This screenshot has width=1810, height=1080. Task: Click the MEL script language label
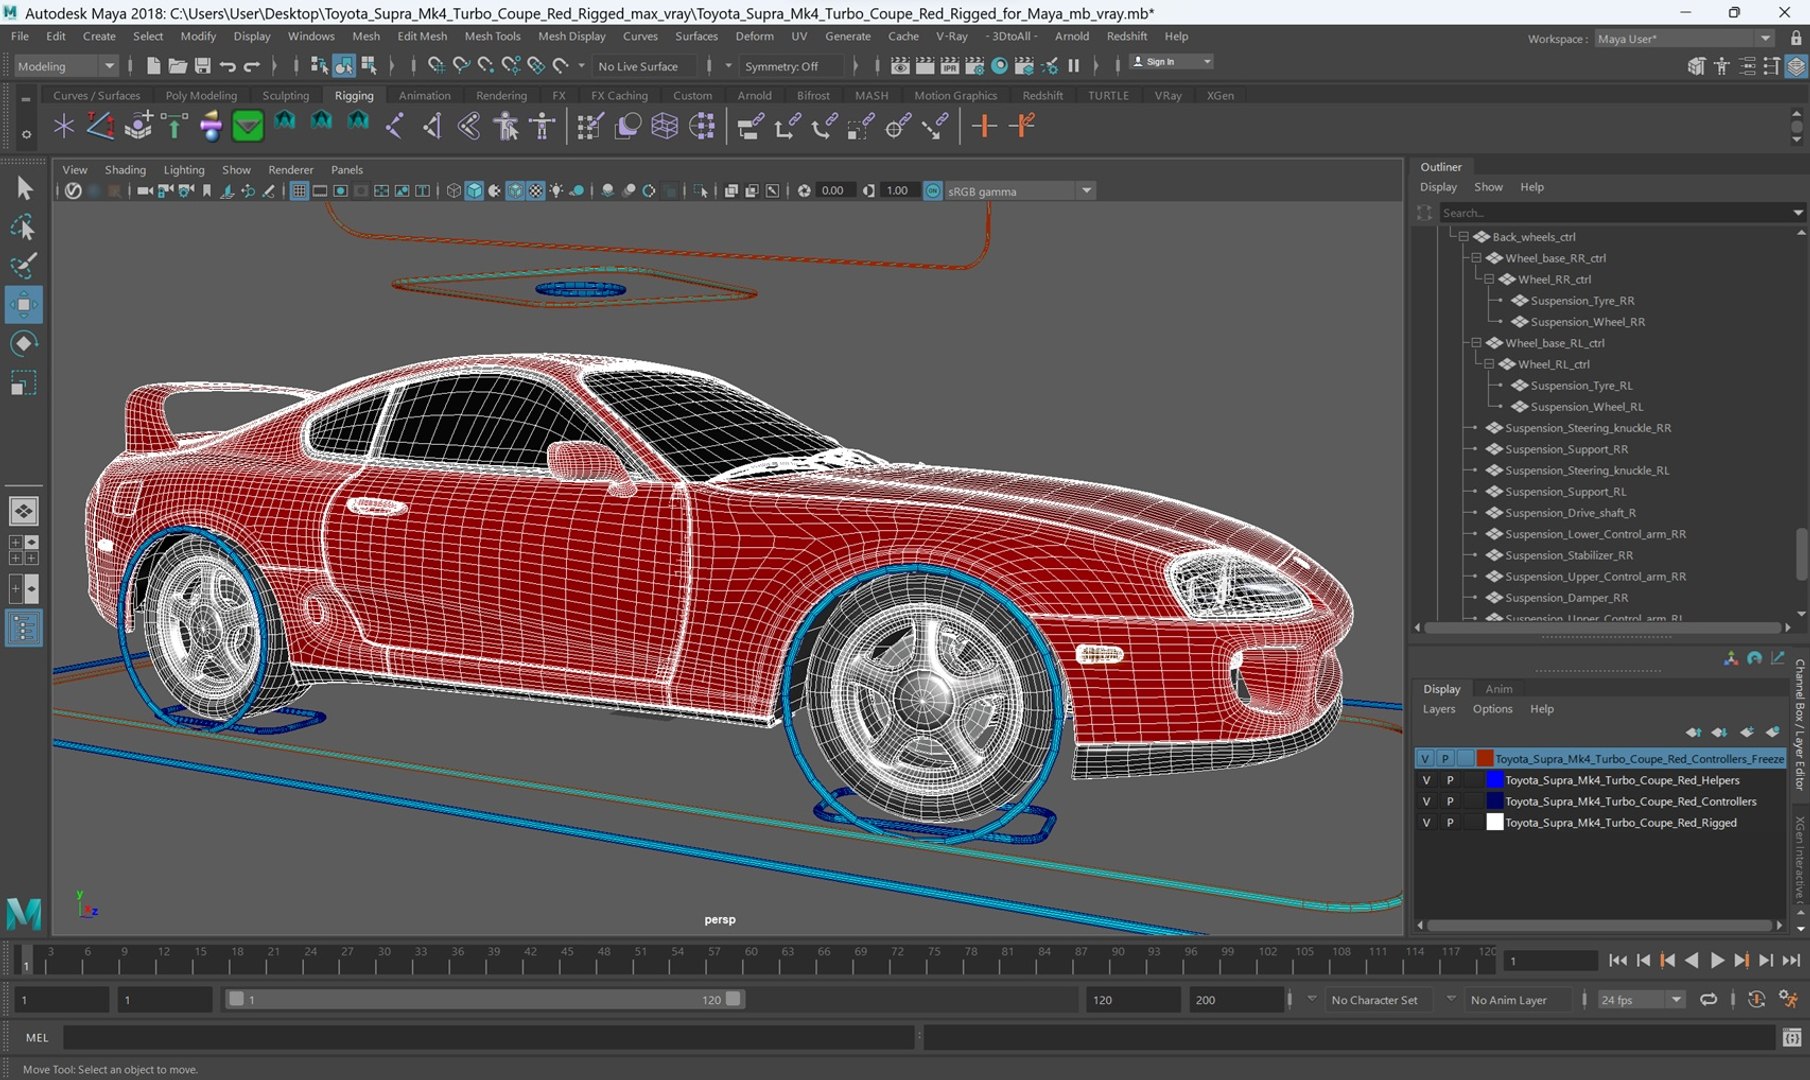pos(37,1038)
